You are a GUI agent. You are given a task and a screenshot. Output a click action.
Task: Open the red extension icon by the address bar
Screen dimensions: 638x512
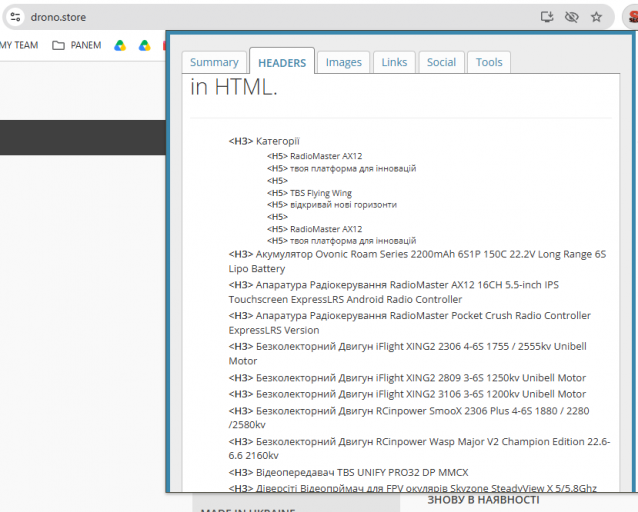(632, 17)
